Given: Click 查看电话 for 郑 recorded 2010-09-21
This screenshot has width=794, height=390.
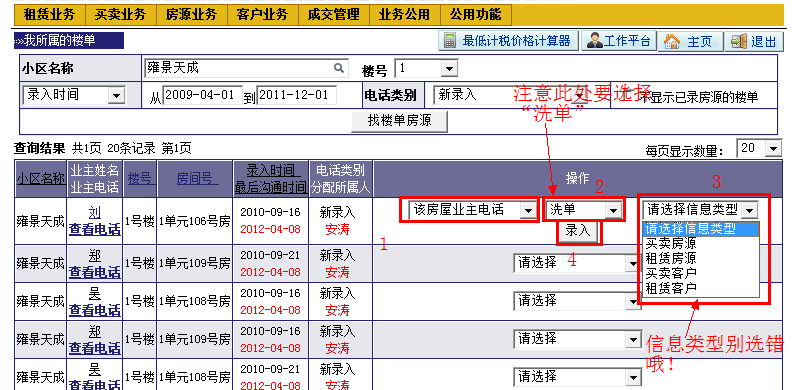Looking at the screenshot, I should point(95,272).
